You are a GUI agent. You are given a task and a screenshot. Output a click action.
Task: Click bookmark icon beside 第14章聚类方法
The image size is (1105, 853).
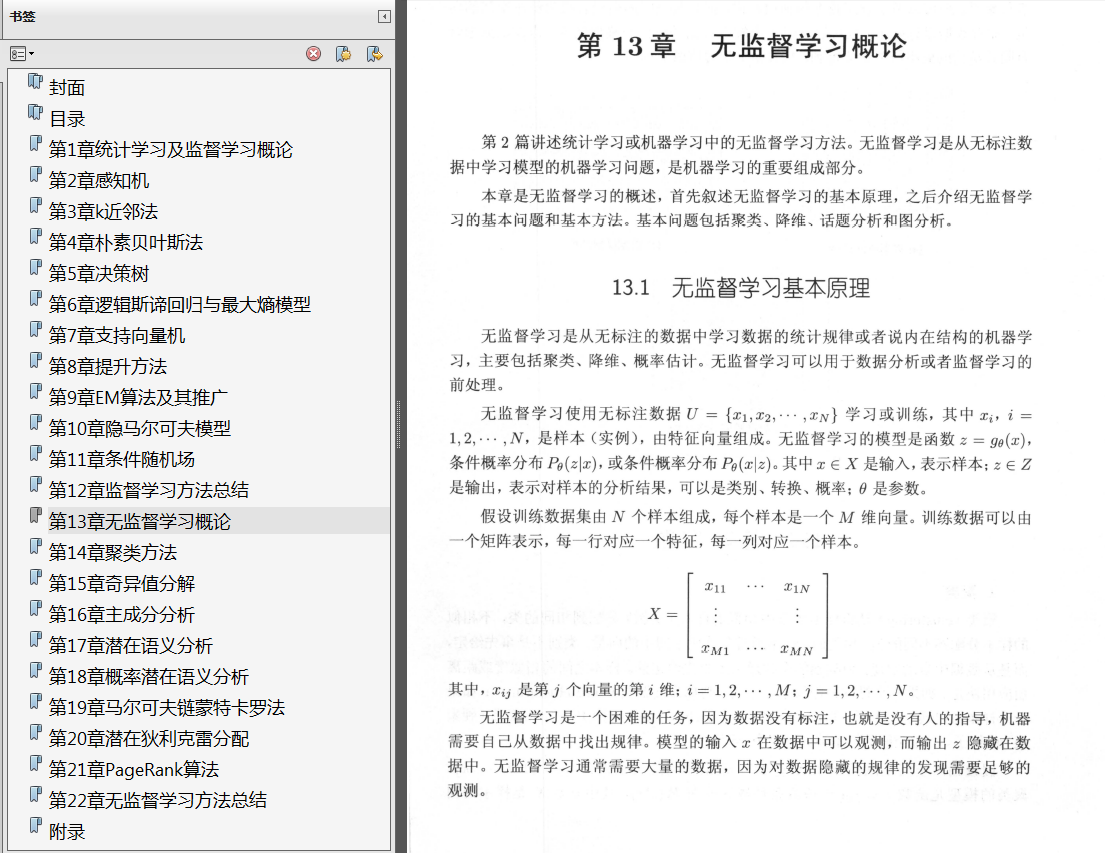tap(35, 546)
